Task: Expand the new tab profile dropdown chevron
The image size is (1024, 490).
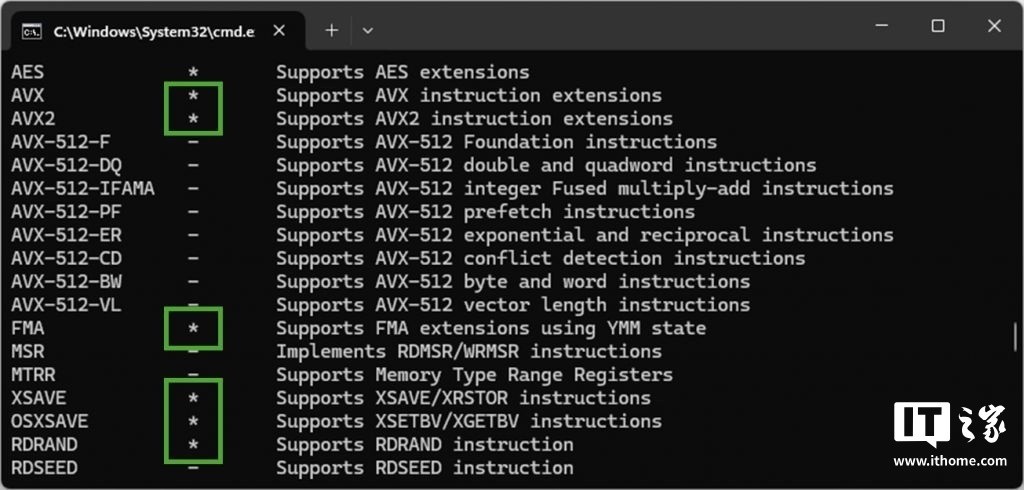Action: [x=367, y=30]
